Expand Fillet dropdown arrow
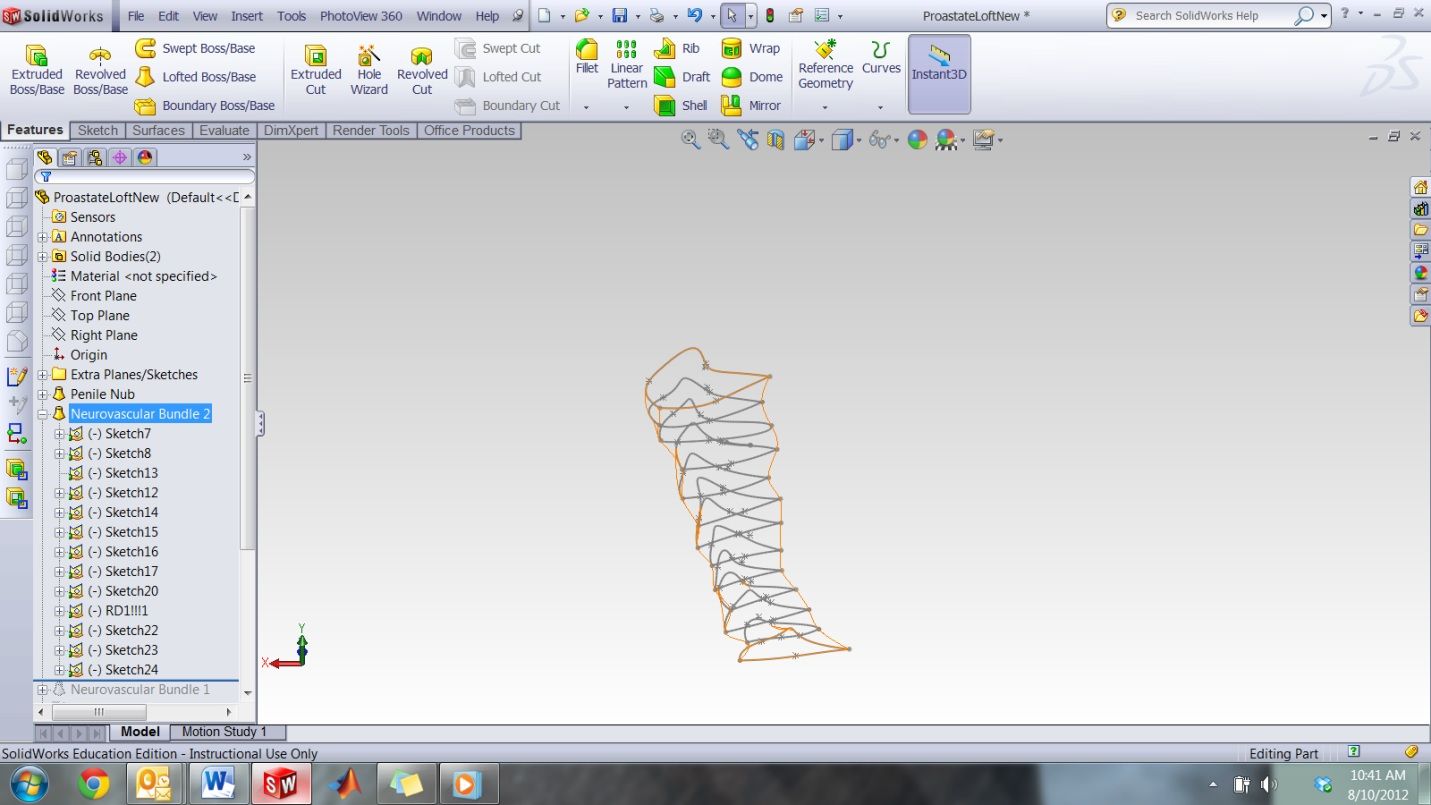This screenshot has height=805, width=1431. click(587, 107)
